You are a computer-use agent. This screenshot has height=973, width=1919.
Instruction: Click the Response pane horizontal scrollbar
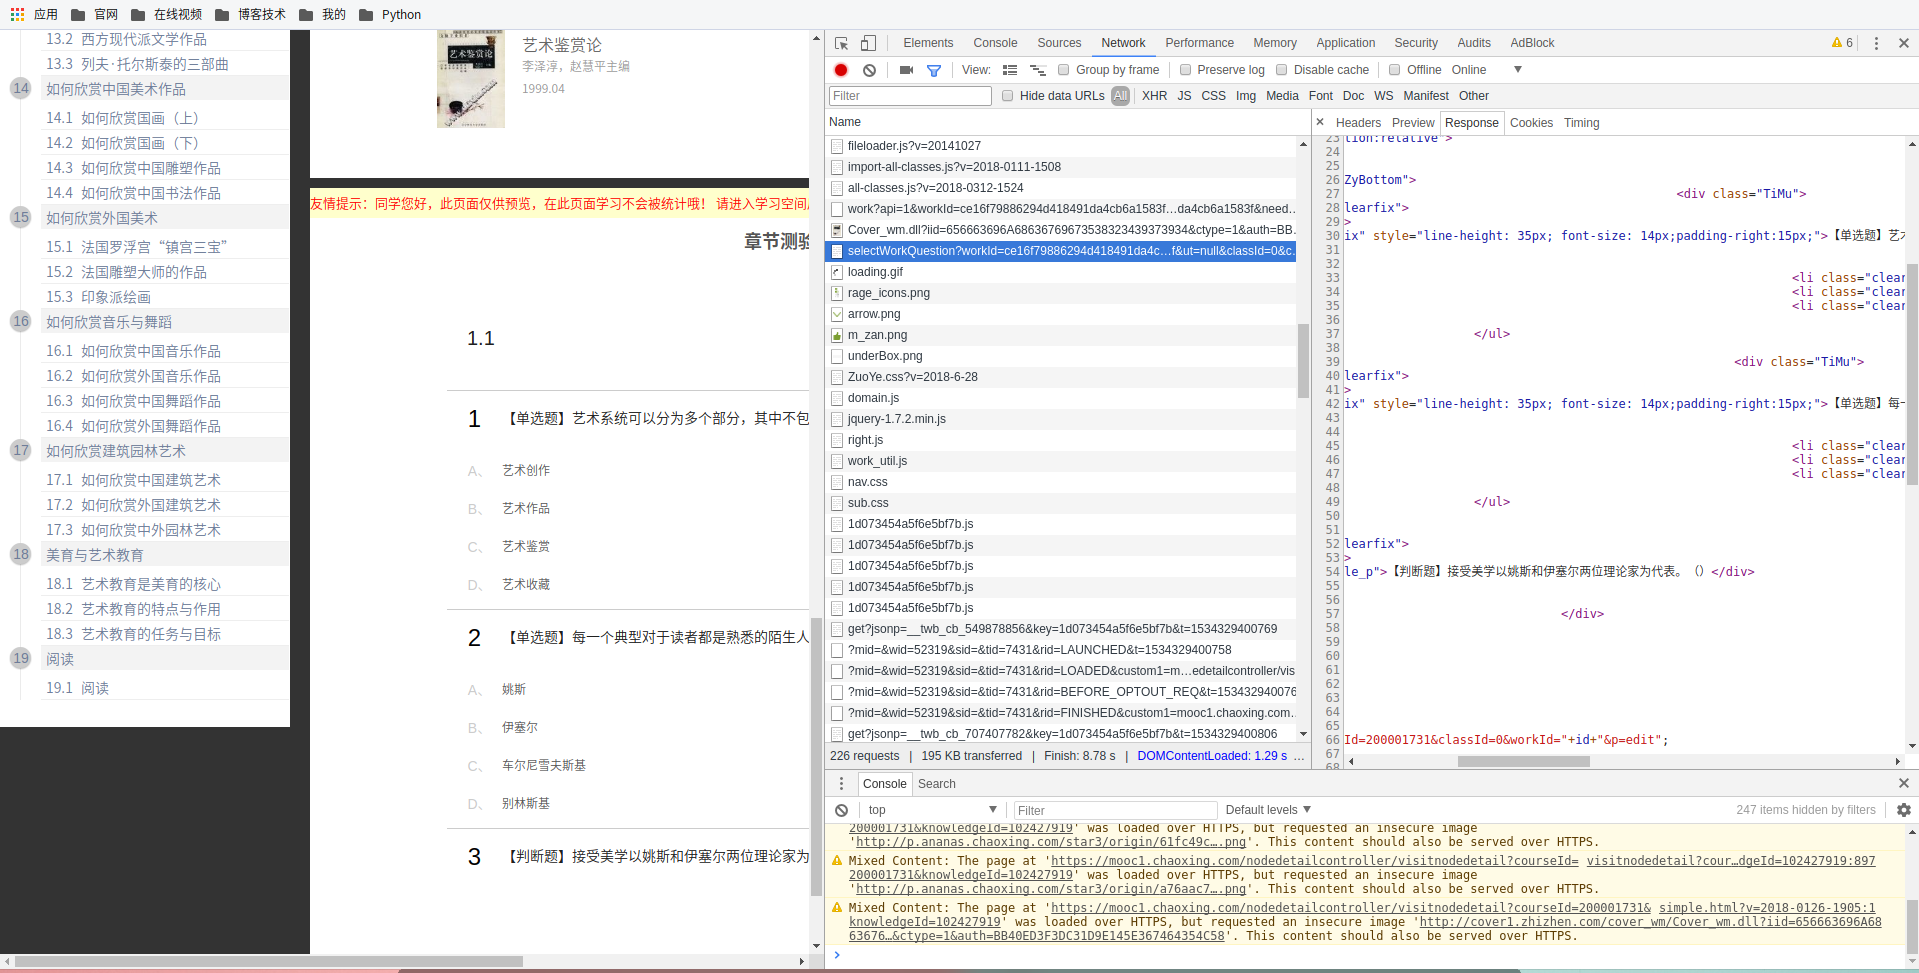[x=1523, y=761]
